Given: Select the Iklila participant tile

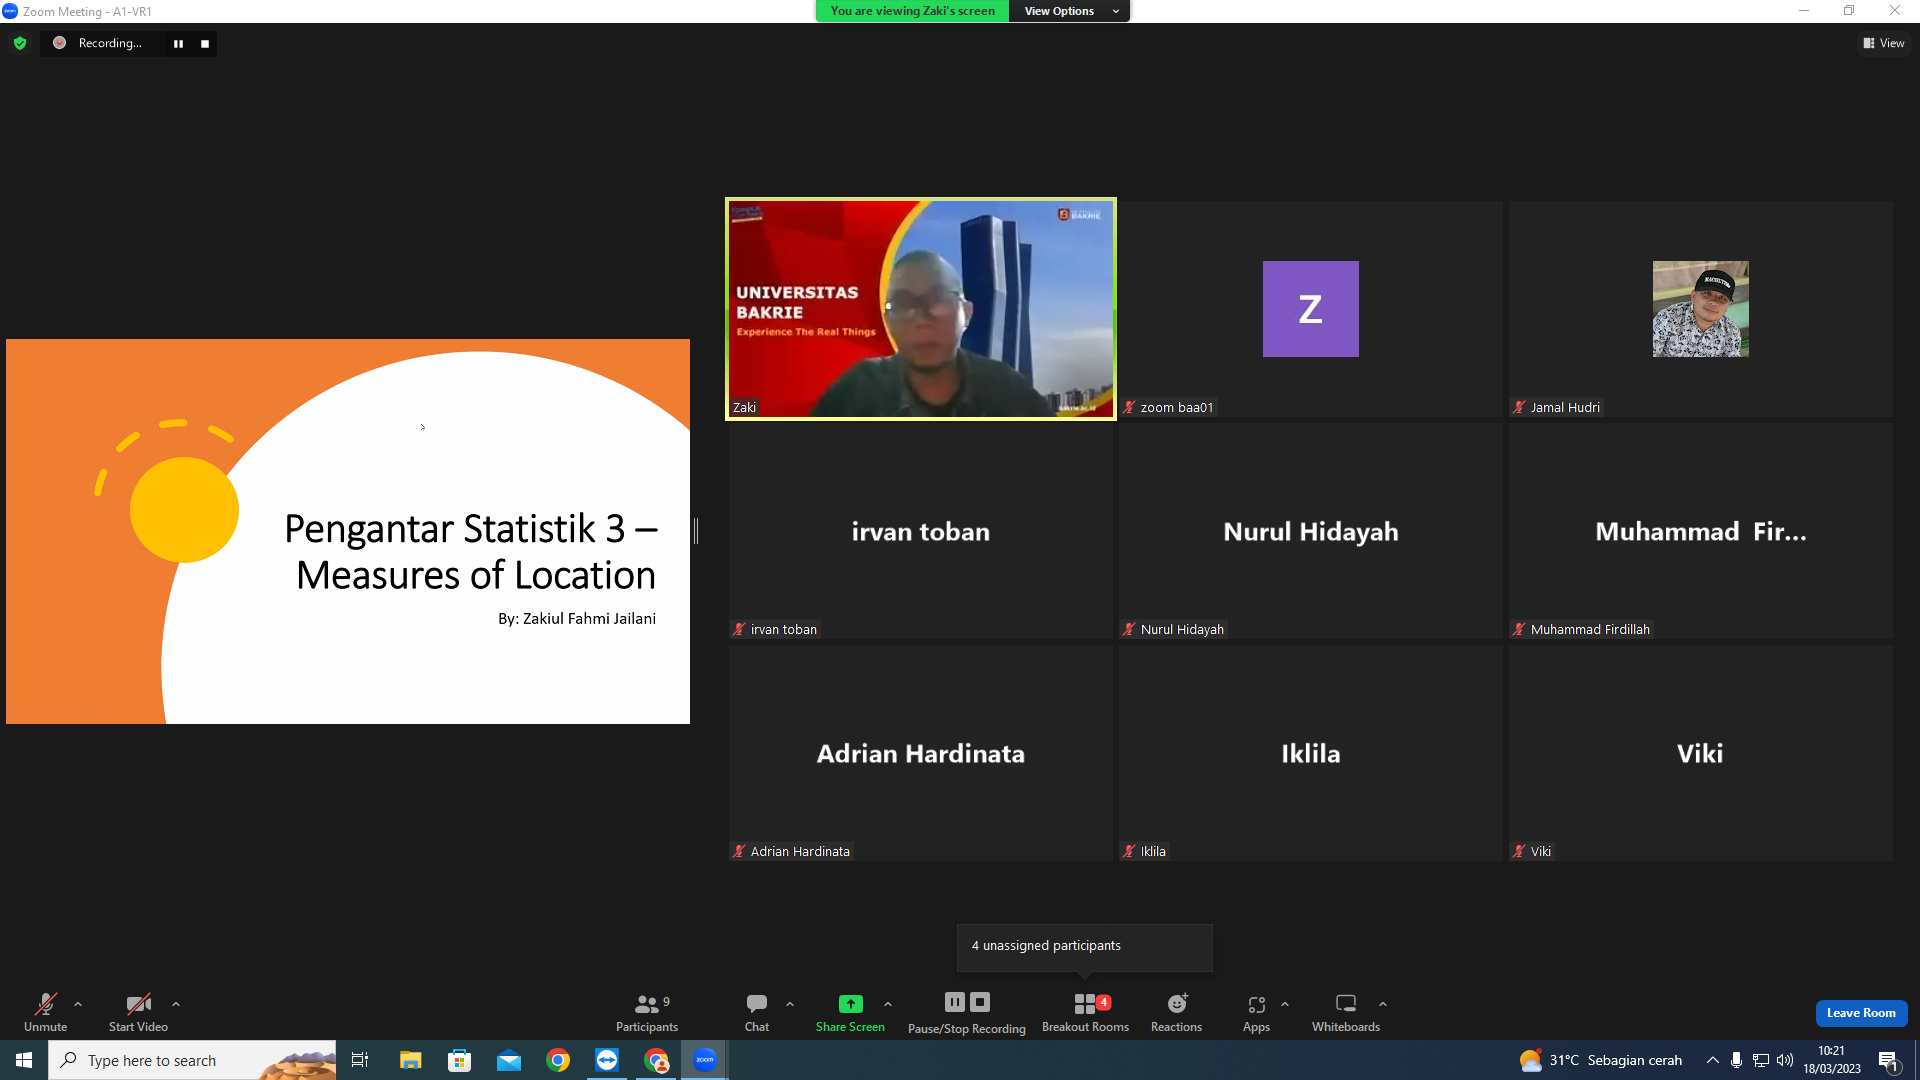Looking at the screenshot, I should pyautogui.click(x=1310, y=753).
